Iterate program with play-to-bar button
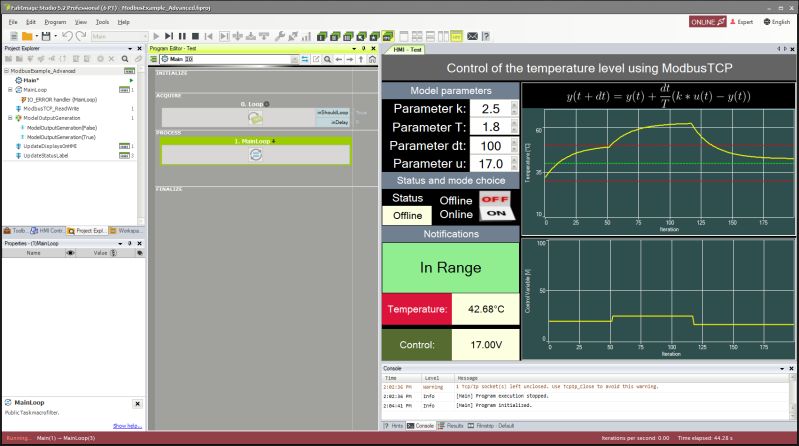The height and width of the screenshot is (446, 799). coord(169,36)
